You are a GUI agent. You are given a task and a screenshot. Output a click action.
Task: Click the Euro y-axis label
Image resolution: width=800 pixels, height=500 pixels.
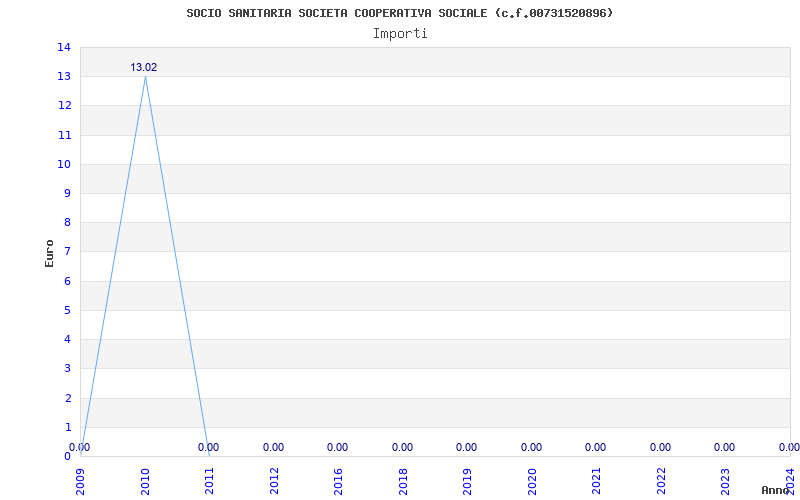click(x=49, y=253)
